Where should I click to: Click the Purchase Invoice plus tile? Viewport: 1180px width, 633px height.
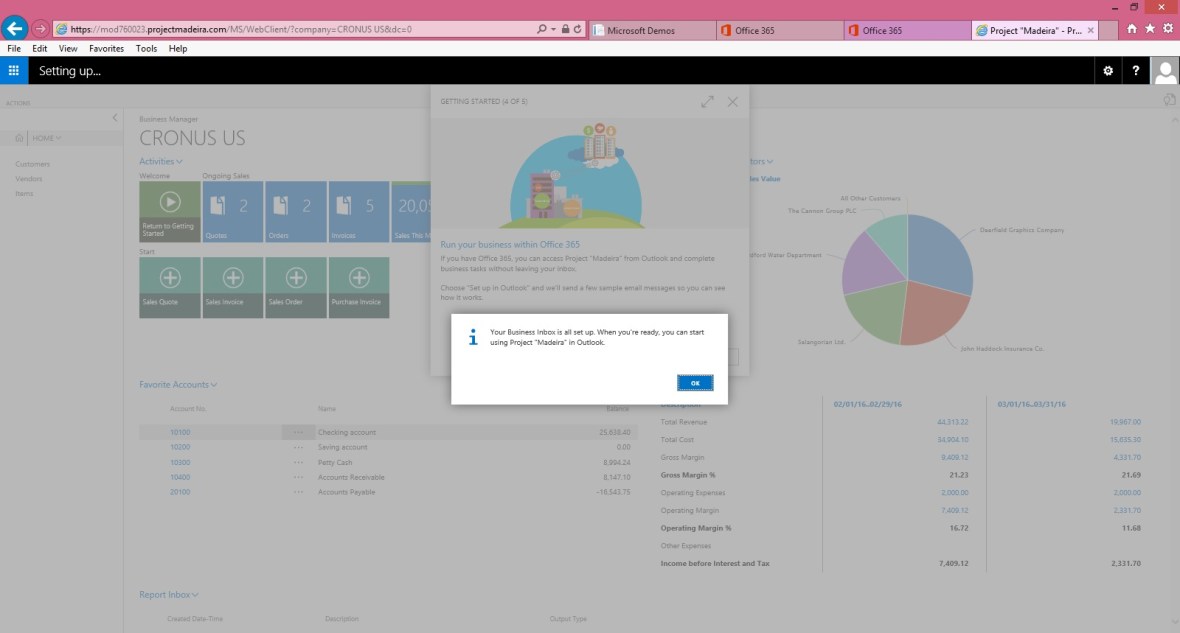(358, 287)
